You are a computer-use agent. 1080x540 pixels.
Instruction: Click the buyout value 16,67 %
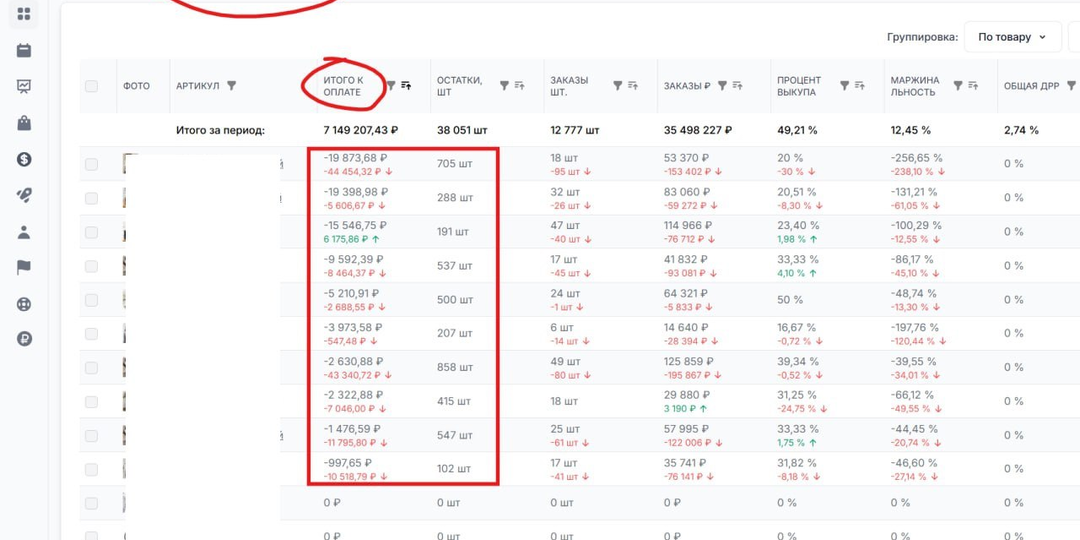pos(796,327)
